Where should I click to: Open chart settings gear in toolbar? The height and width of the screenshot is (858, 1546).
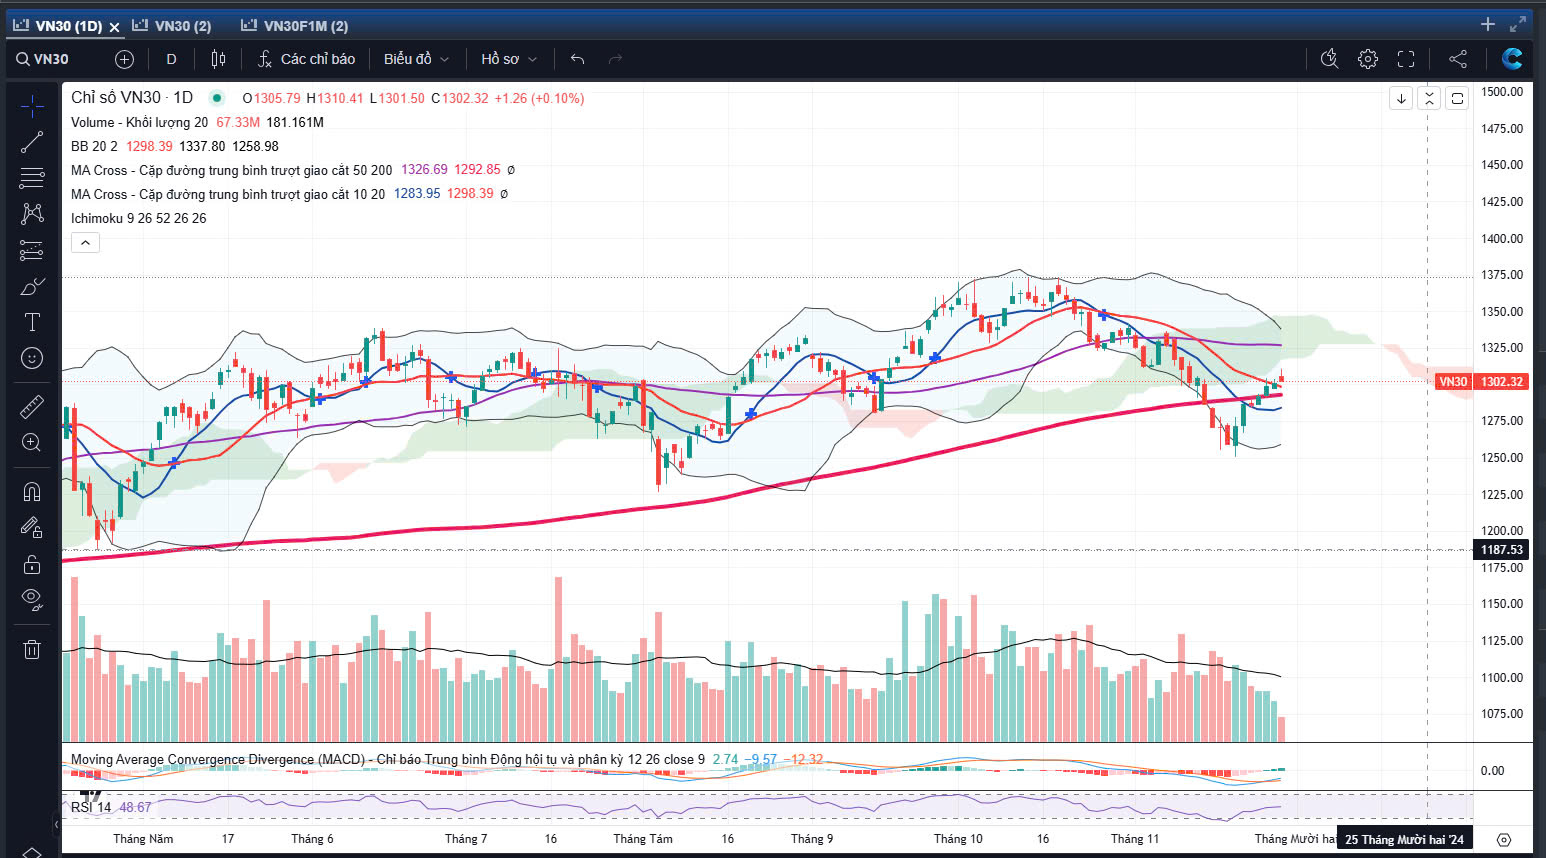point(1368,59)
